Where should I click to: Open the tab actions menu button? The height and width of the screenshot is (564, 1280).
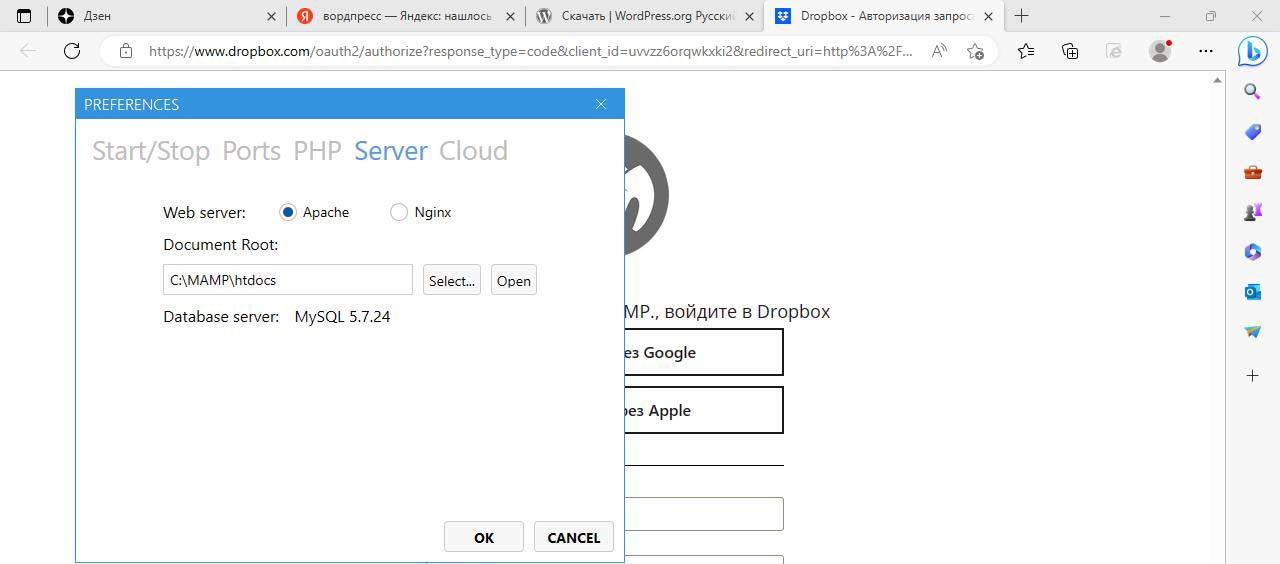pyautogui.click(x=25, y=16)
